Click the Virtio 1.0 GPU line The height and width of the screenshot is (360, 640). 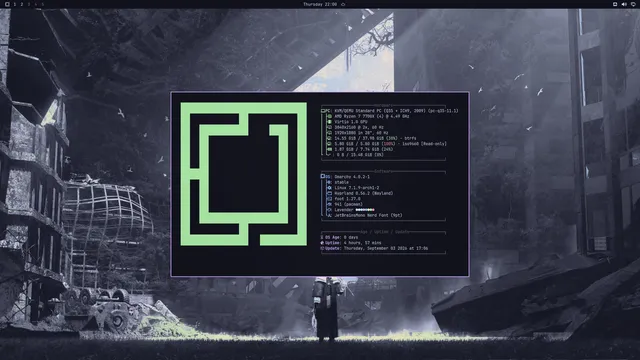tap(351, 122)
